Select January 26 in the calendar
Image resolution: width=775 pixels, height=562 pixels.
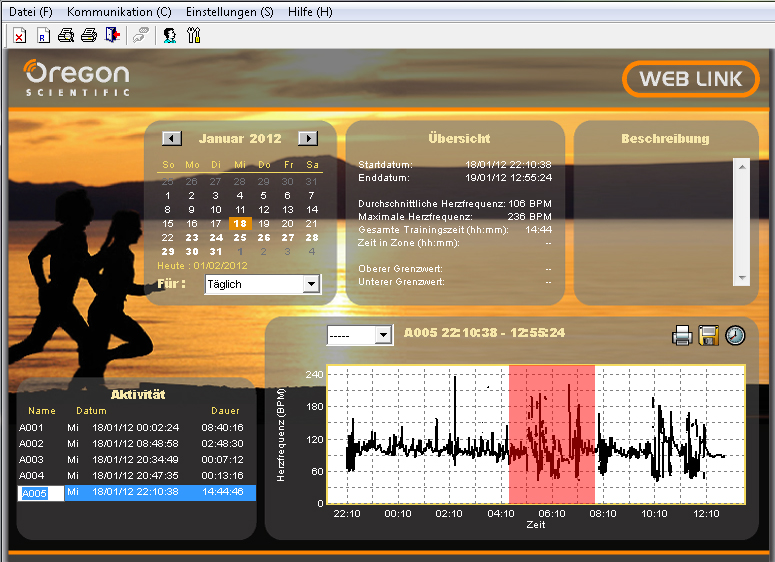pos(264,238)
